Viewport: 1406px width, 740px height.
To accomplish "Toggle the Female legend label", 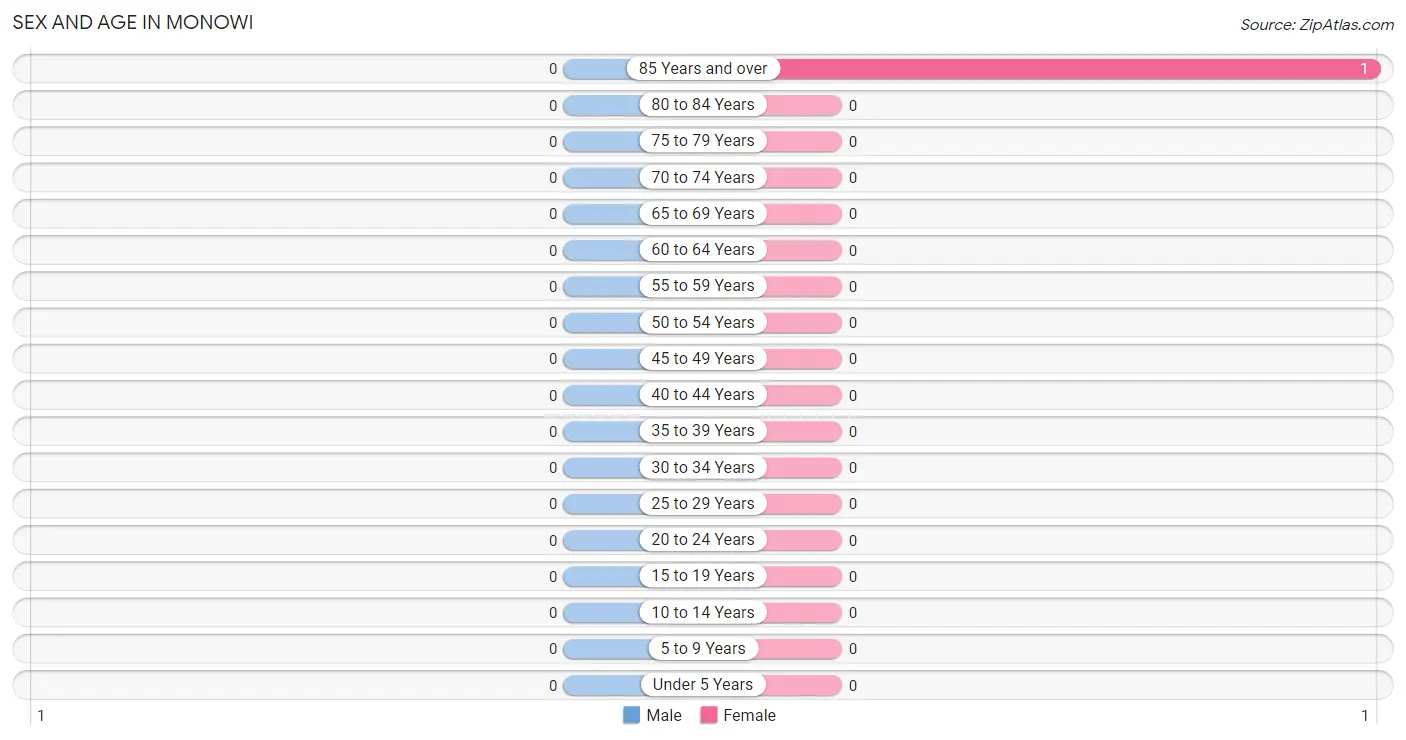I will (750, 715).
